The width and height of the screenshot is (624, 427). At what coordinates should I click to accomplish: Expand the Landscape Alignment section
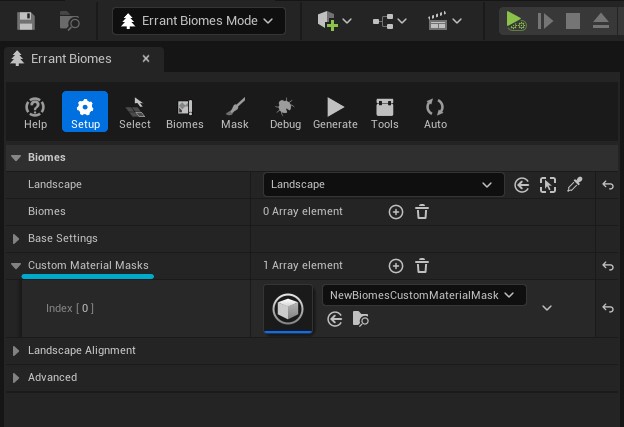pos(16,351)
